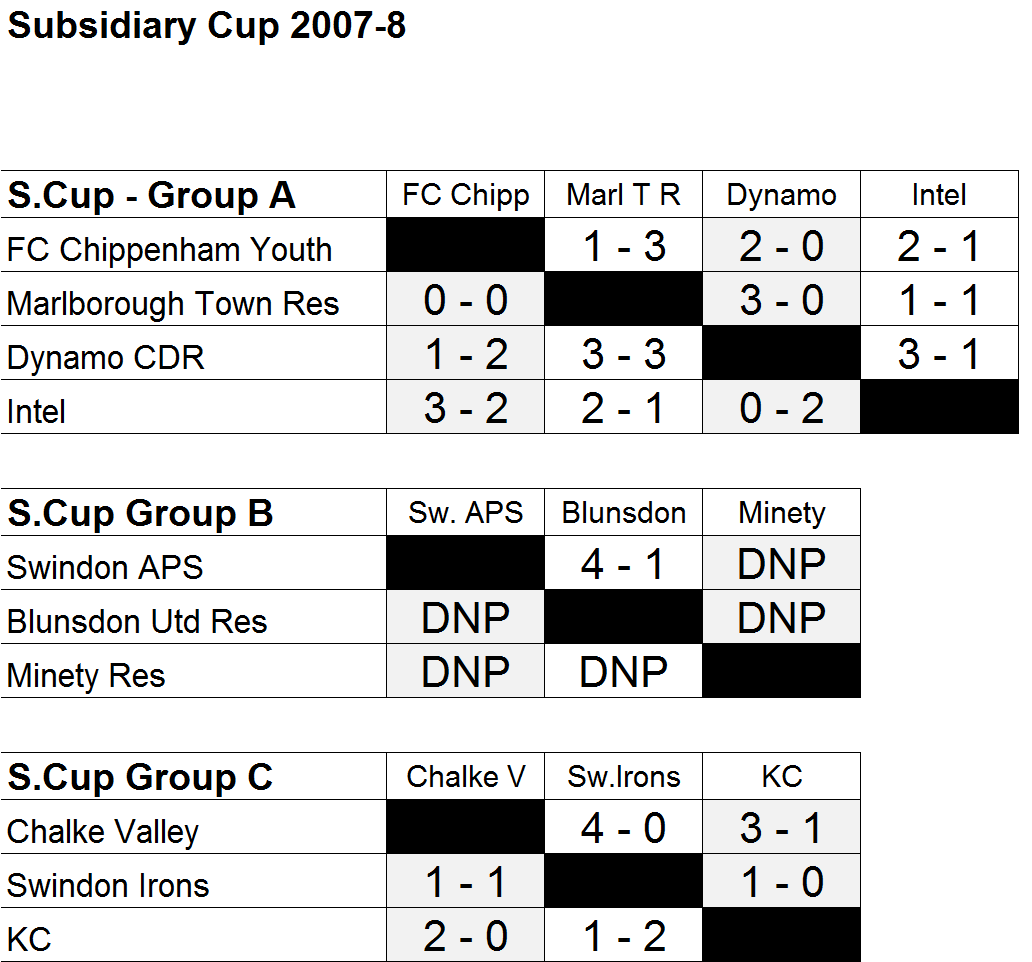
Task: Select the 3 - 3 score in Dynamo CDR row
Action: point(623,355)
